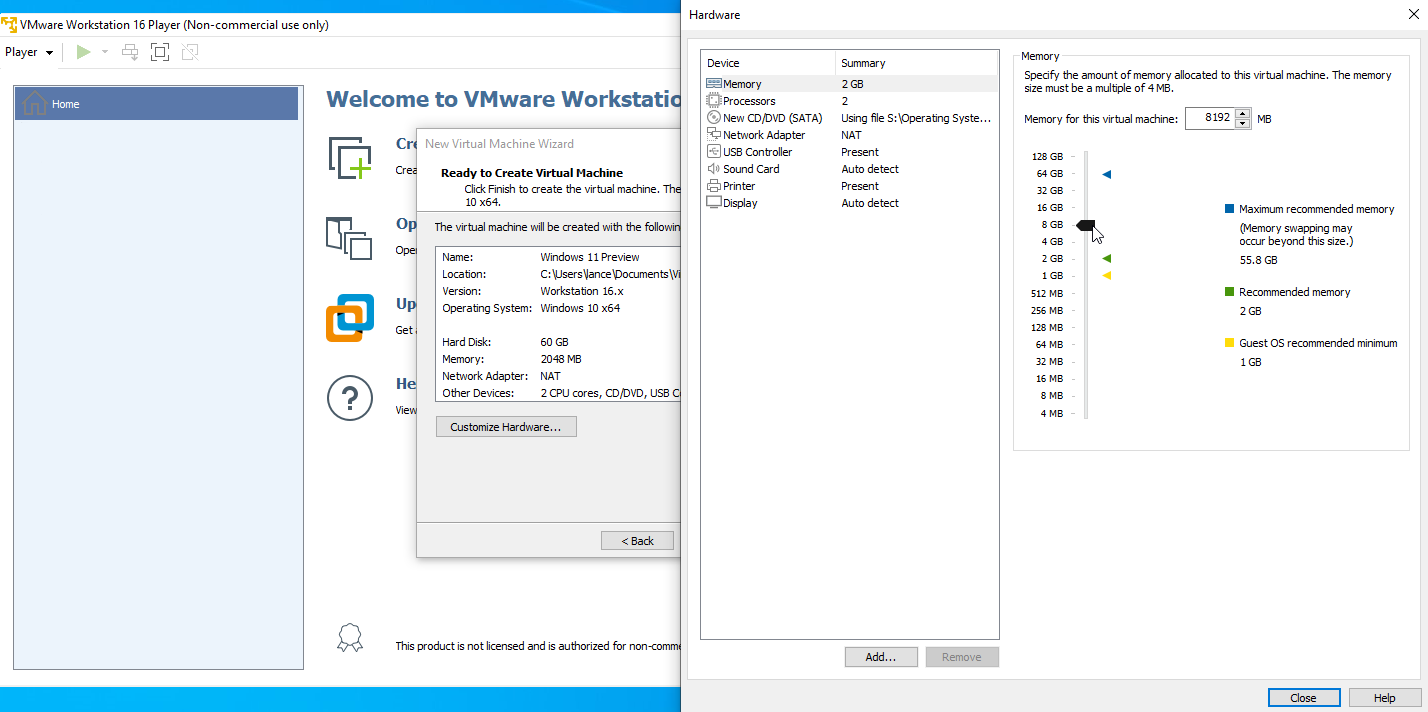Decrease memory with the down spinner arrow
Image resolution: width=1428 pixels, height=712 pixels.
pyautogui.click(x=1243, y=124)
